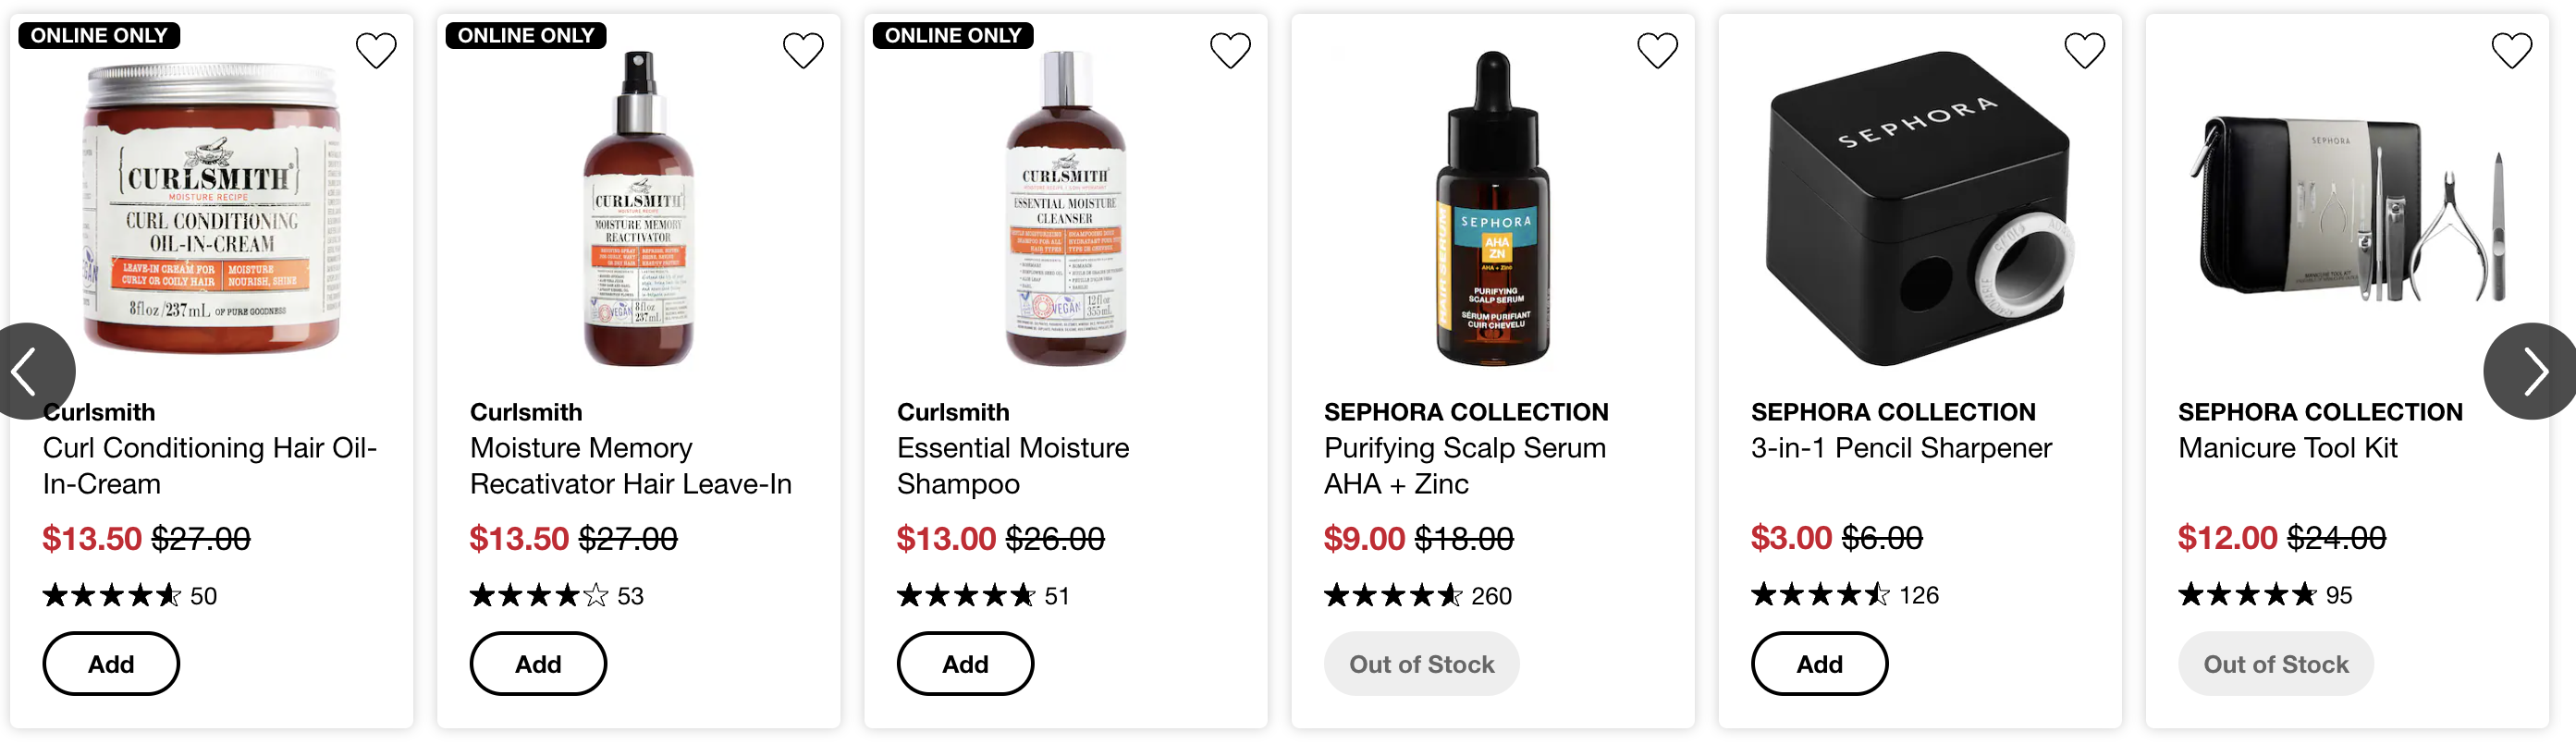Add Essential Moisture Shampoo to basket
Viewport: 2576px width, 756px height.
(965, 664)
